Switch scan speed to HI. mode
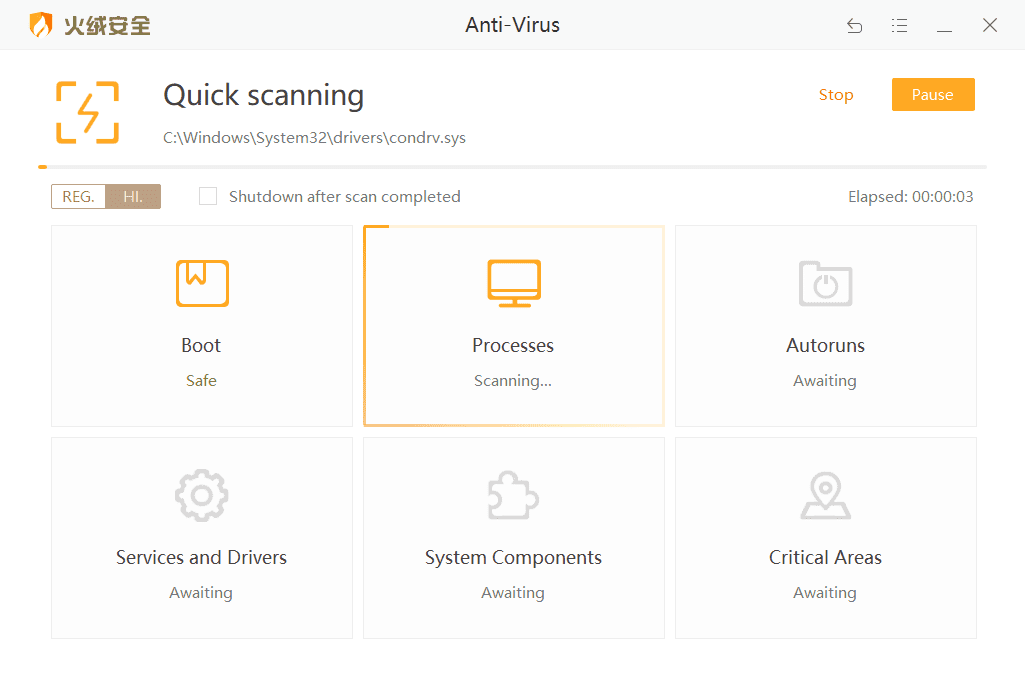The height and width of the screenshot is (675, 1025). (133, 197)
